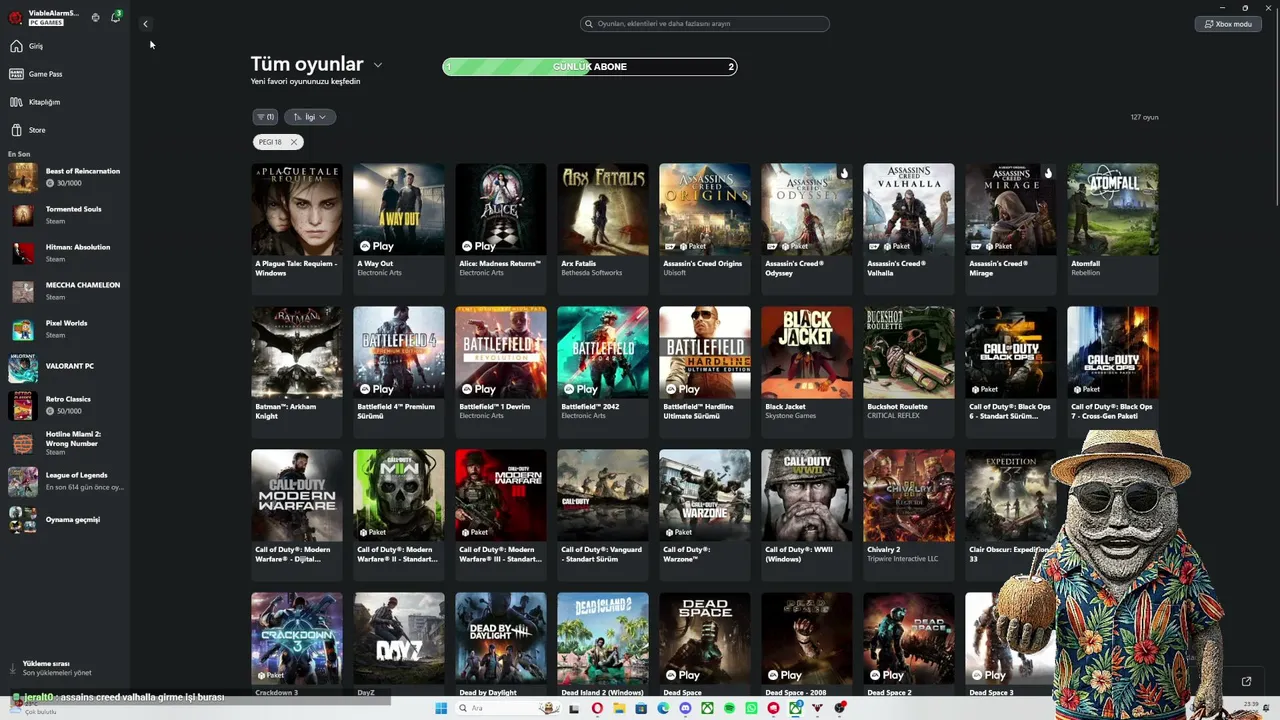Open Beast of Reincarnation from recent list
1280x720 pixels.
pyautogui.click(x=65, y=177)
